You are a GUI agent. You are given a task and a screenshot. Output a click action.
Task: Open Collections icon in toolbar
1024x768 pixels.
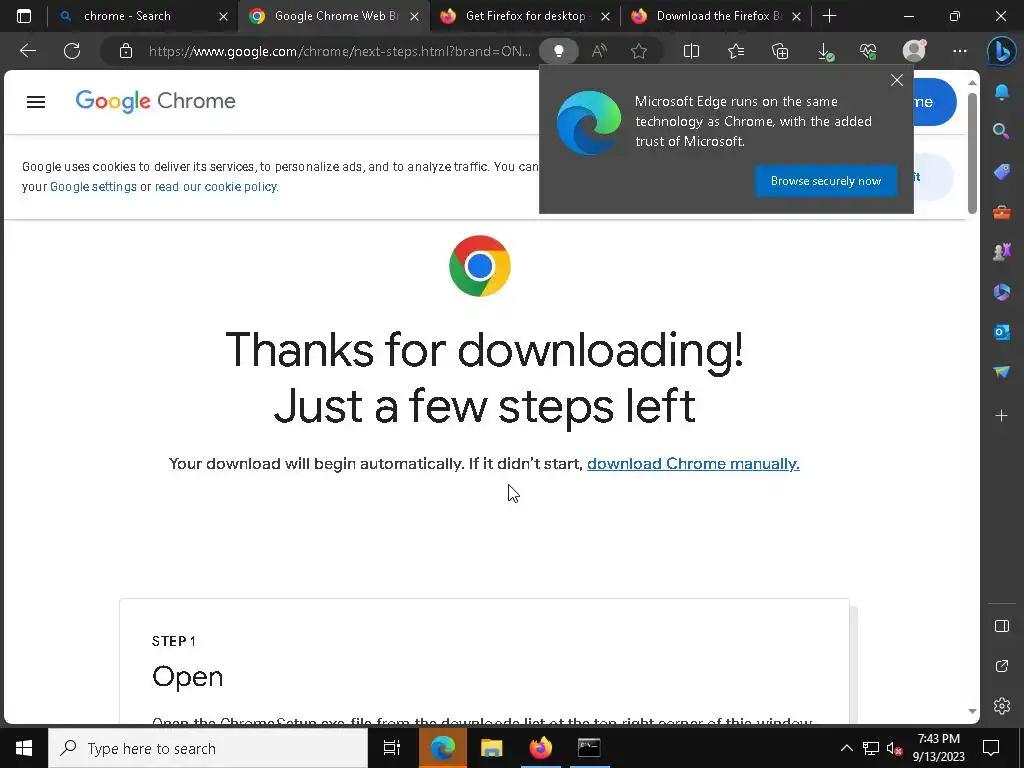[x=780, y=51]
